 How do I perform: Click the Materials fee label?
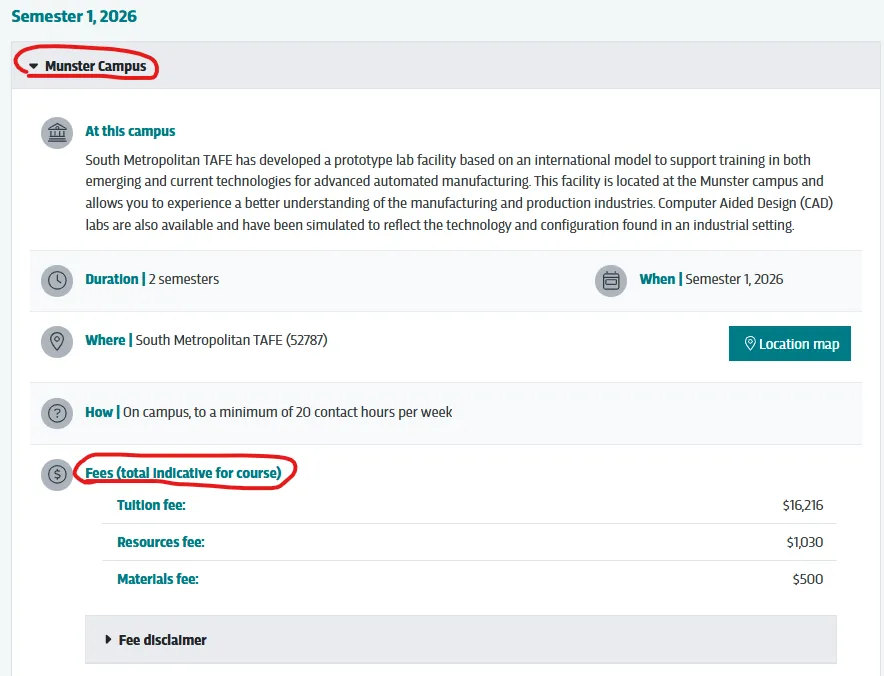[158, 579]
